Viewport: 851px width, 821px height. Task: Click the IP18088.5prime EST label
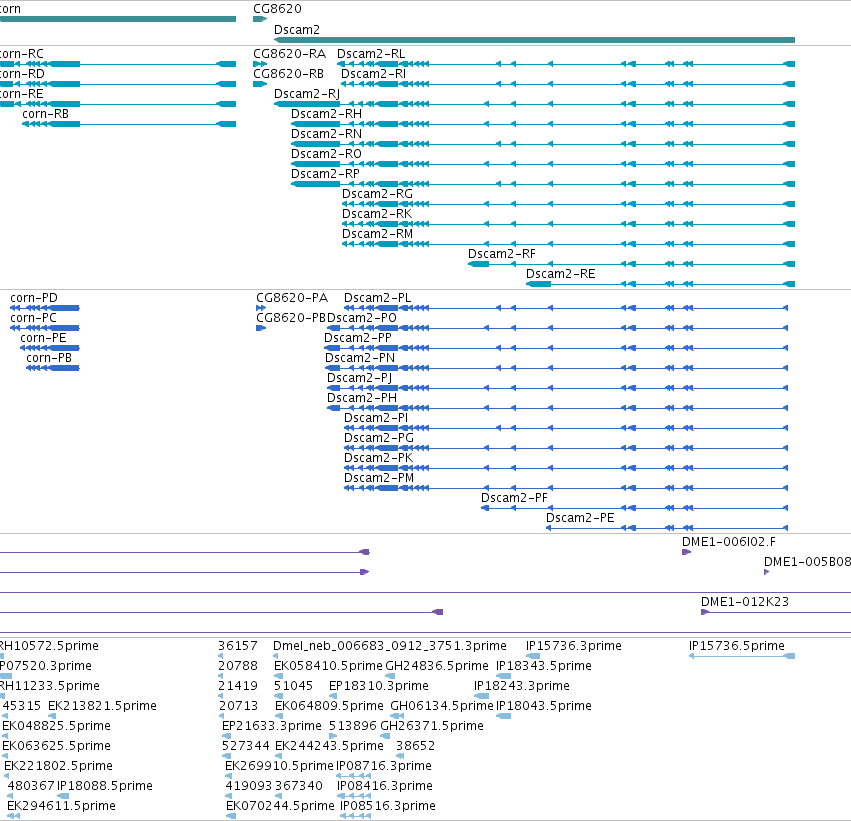click(x=105, y=786)
